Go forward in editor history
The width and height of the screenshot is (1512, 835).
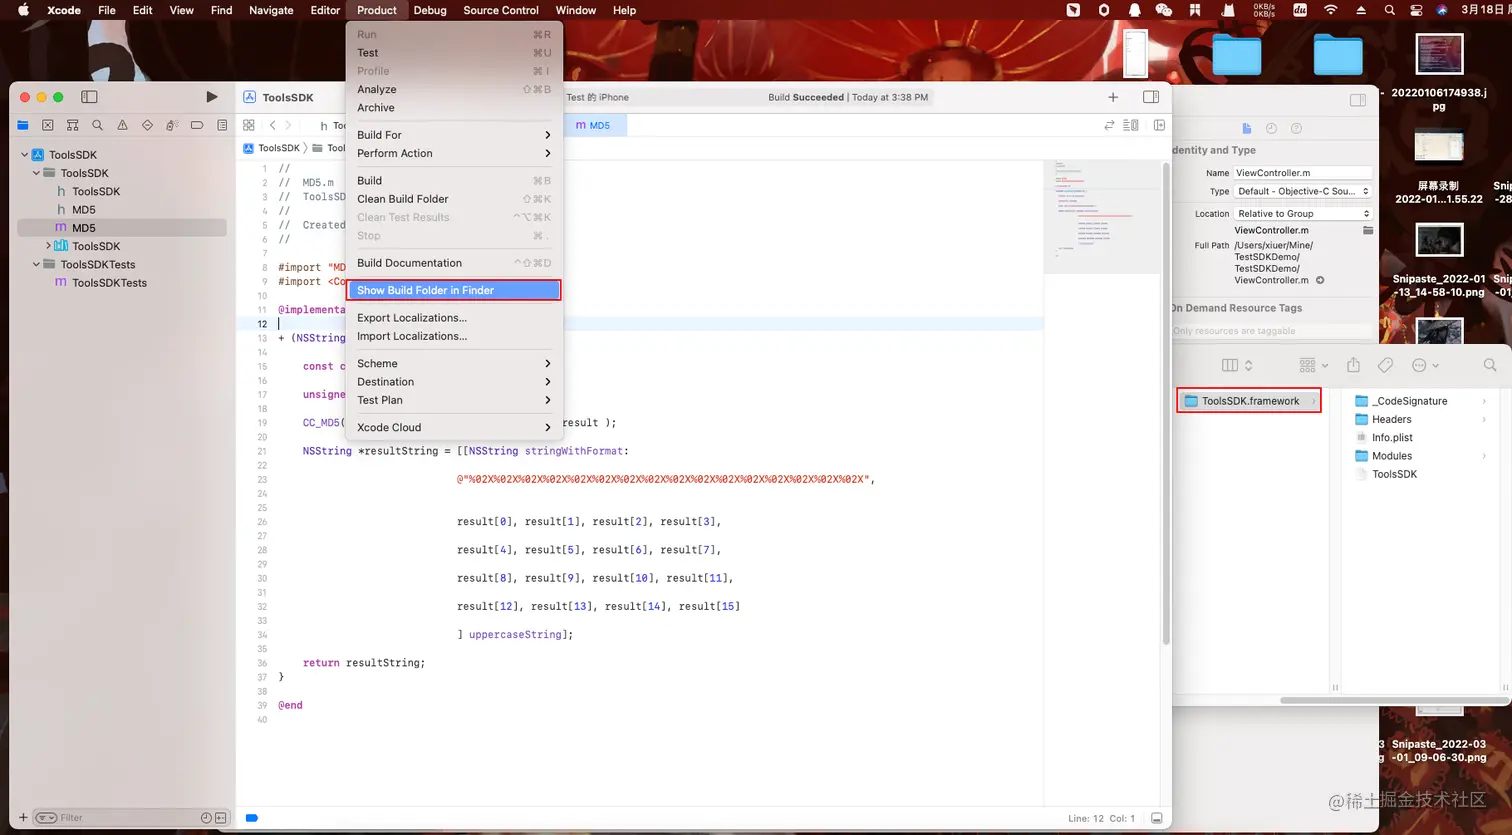(289, 125)
